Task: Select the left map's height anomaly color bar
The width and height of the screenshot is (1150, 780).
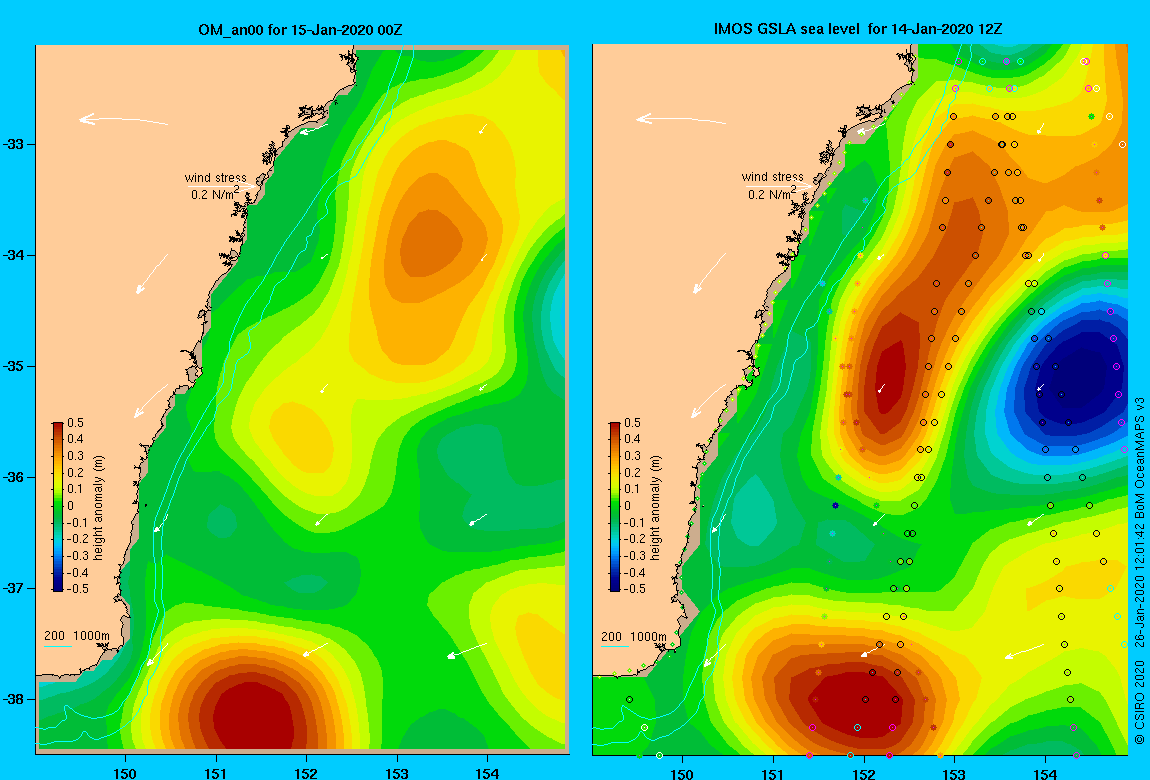Action: (x=58, y=507)
